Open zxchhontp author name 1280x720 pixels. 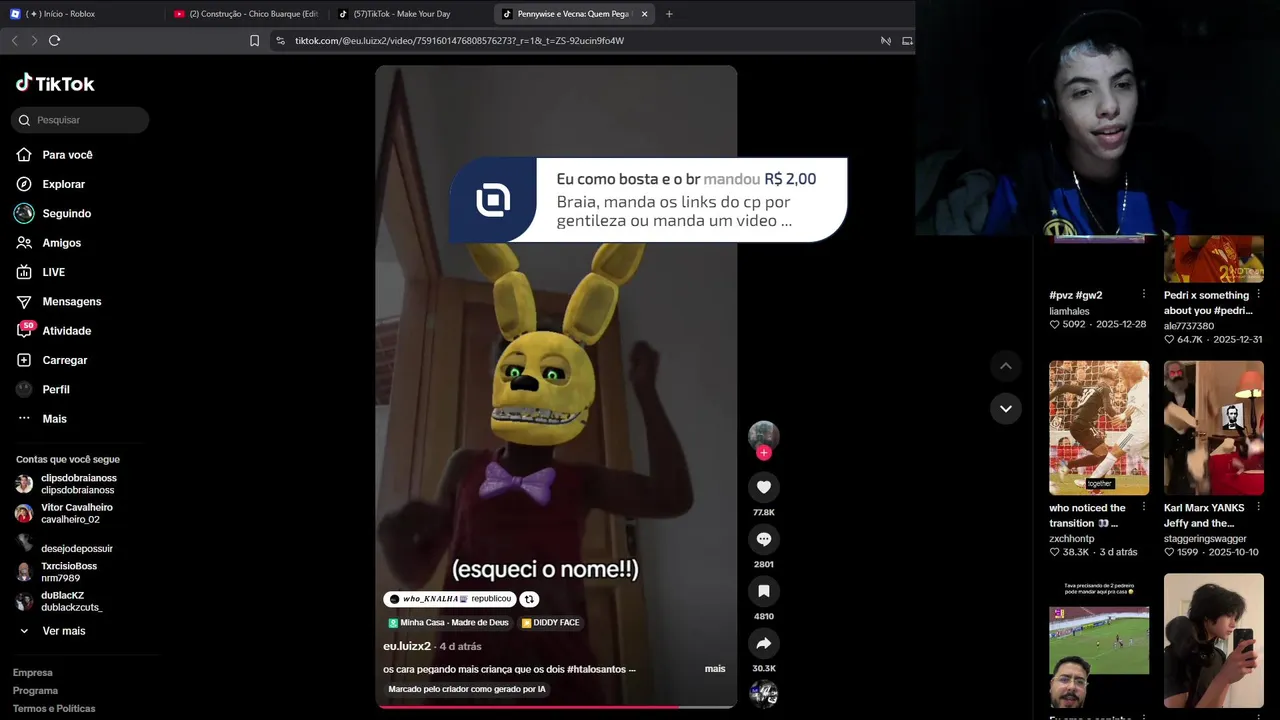click(x=1071, y=539)
